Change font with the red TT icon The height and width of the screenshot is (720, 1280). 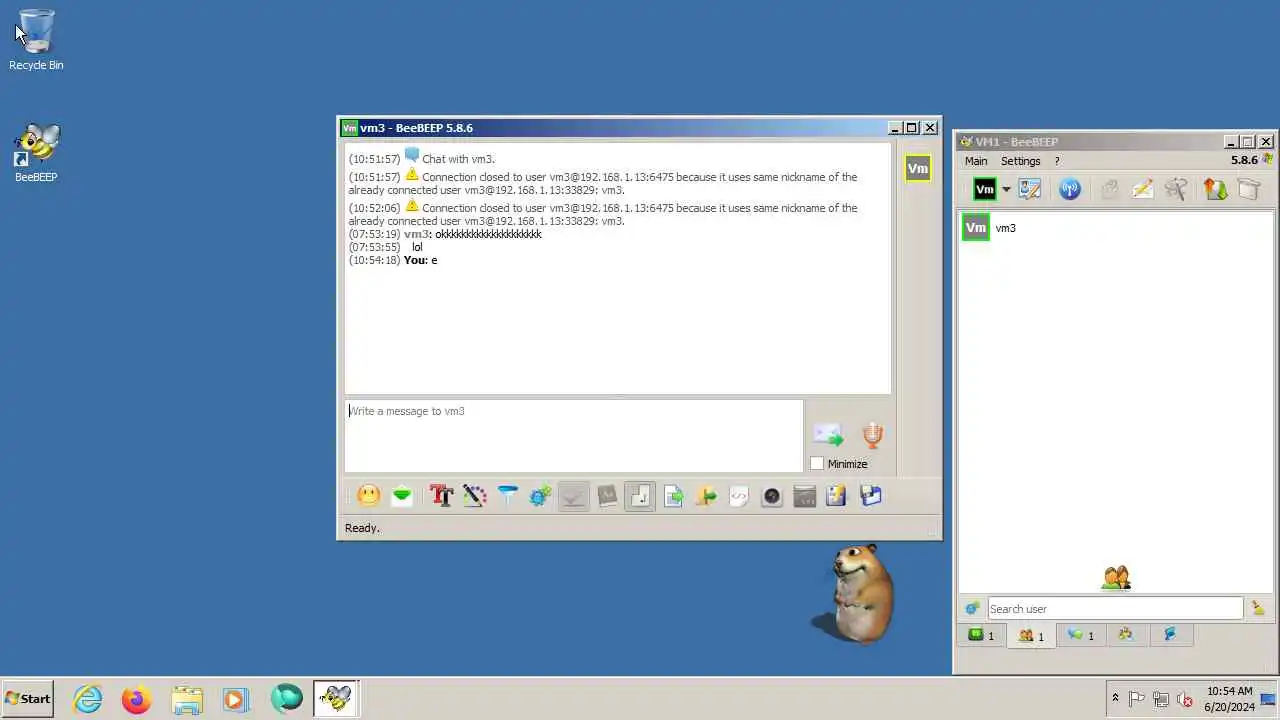[x=441, y=496]
